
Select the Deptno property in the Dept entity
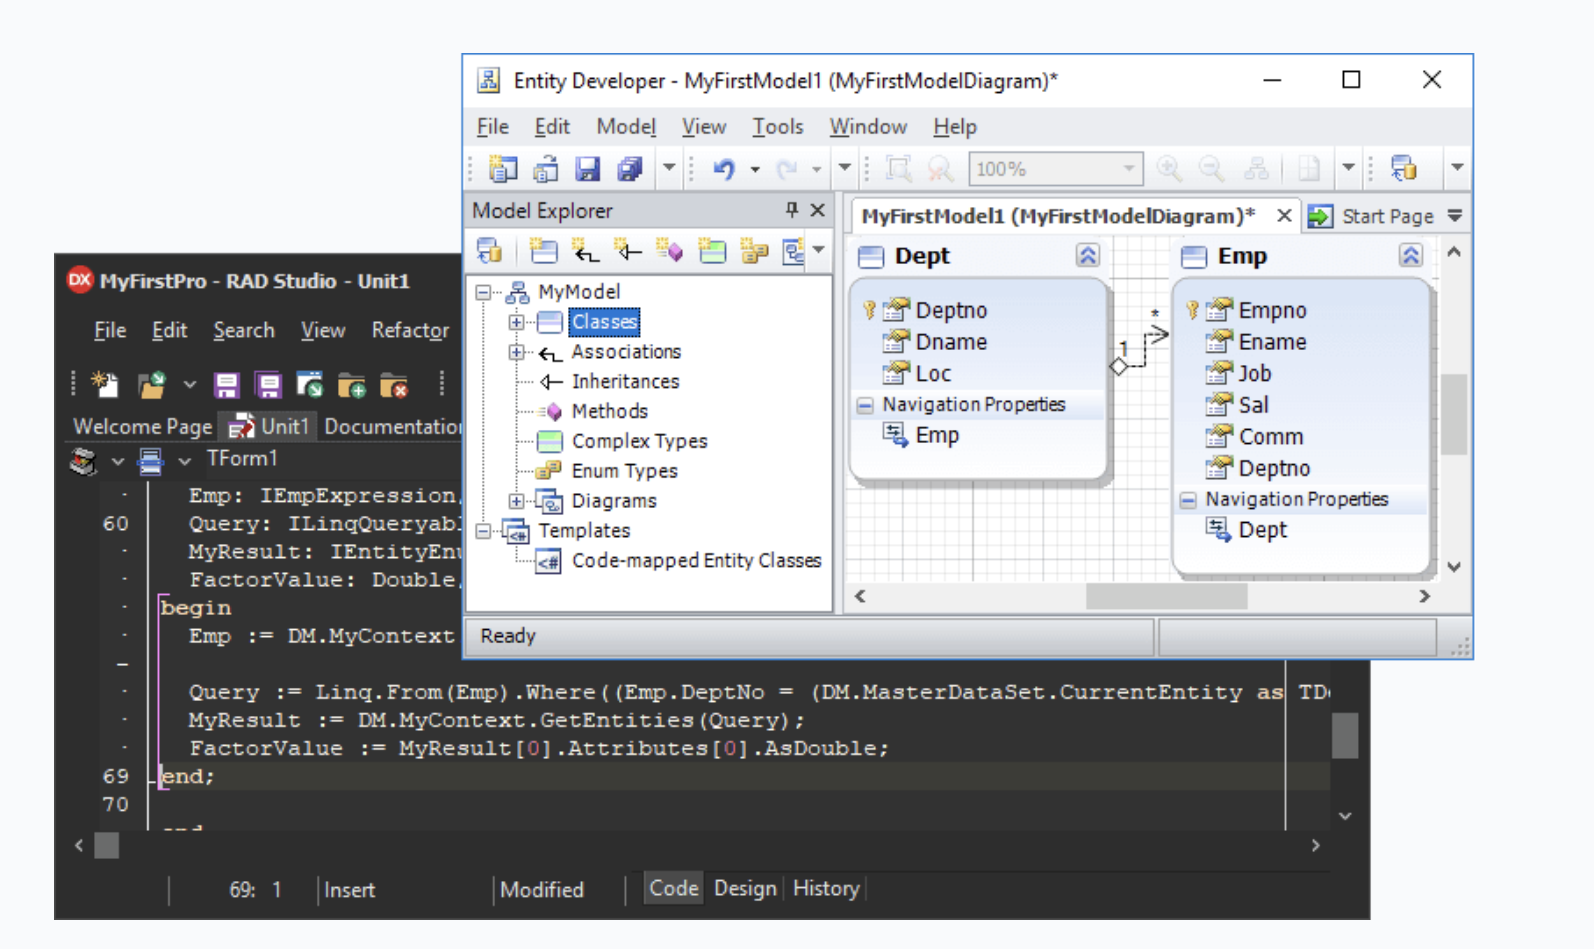(x=951, y=311)
